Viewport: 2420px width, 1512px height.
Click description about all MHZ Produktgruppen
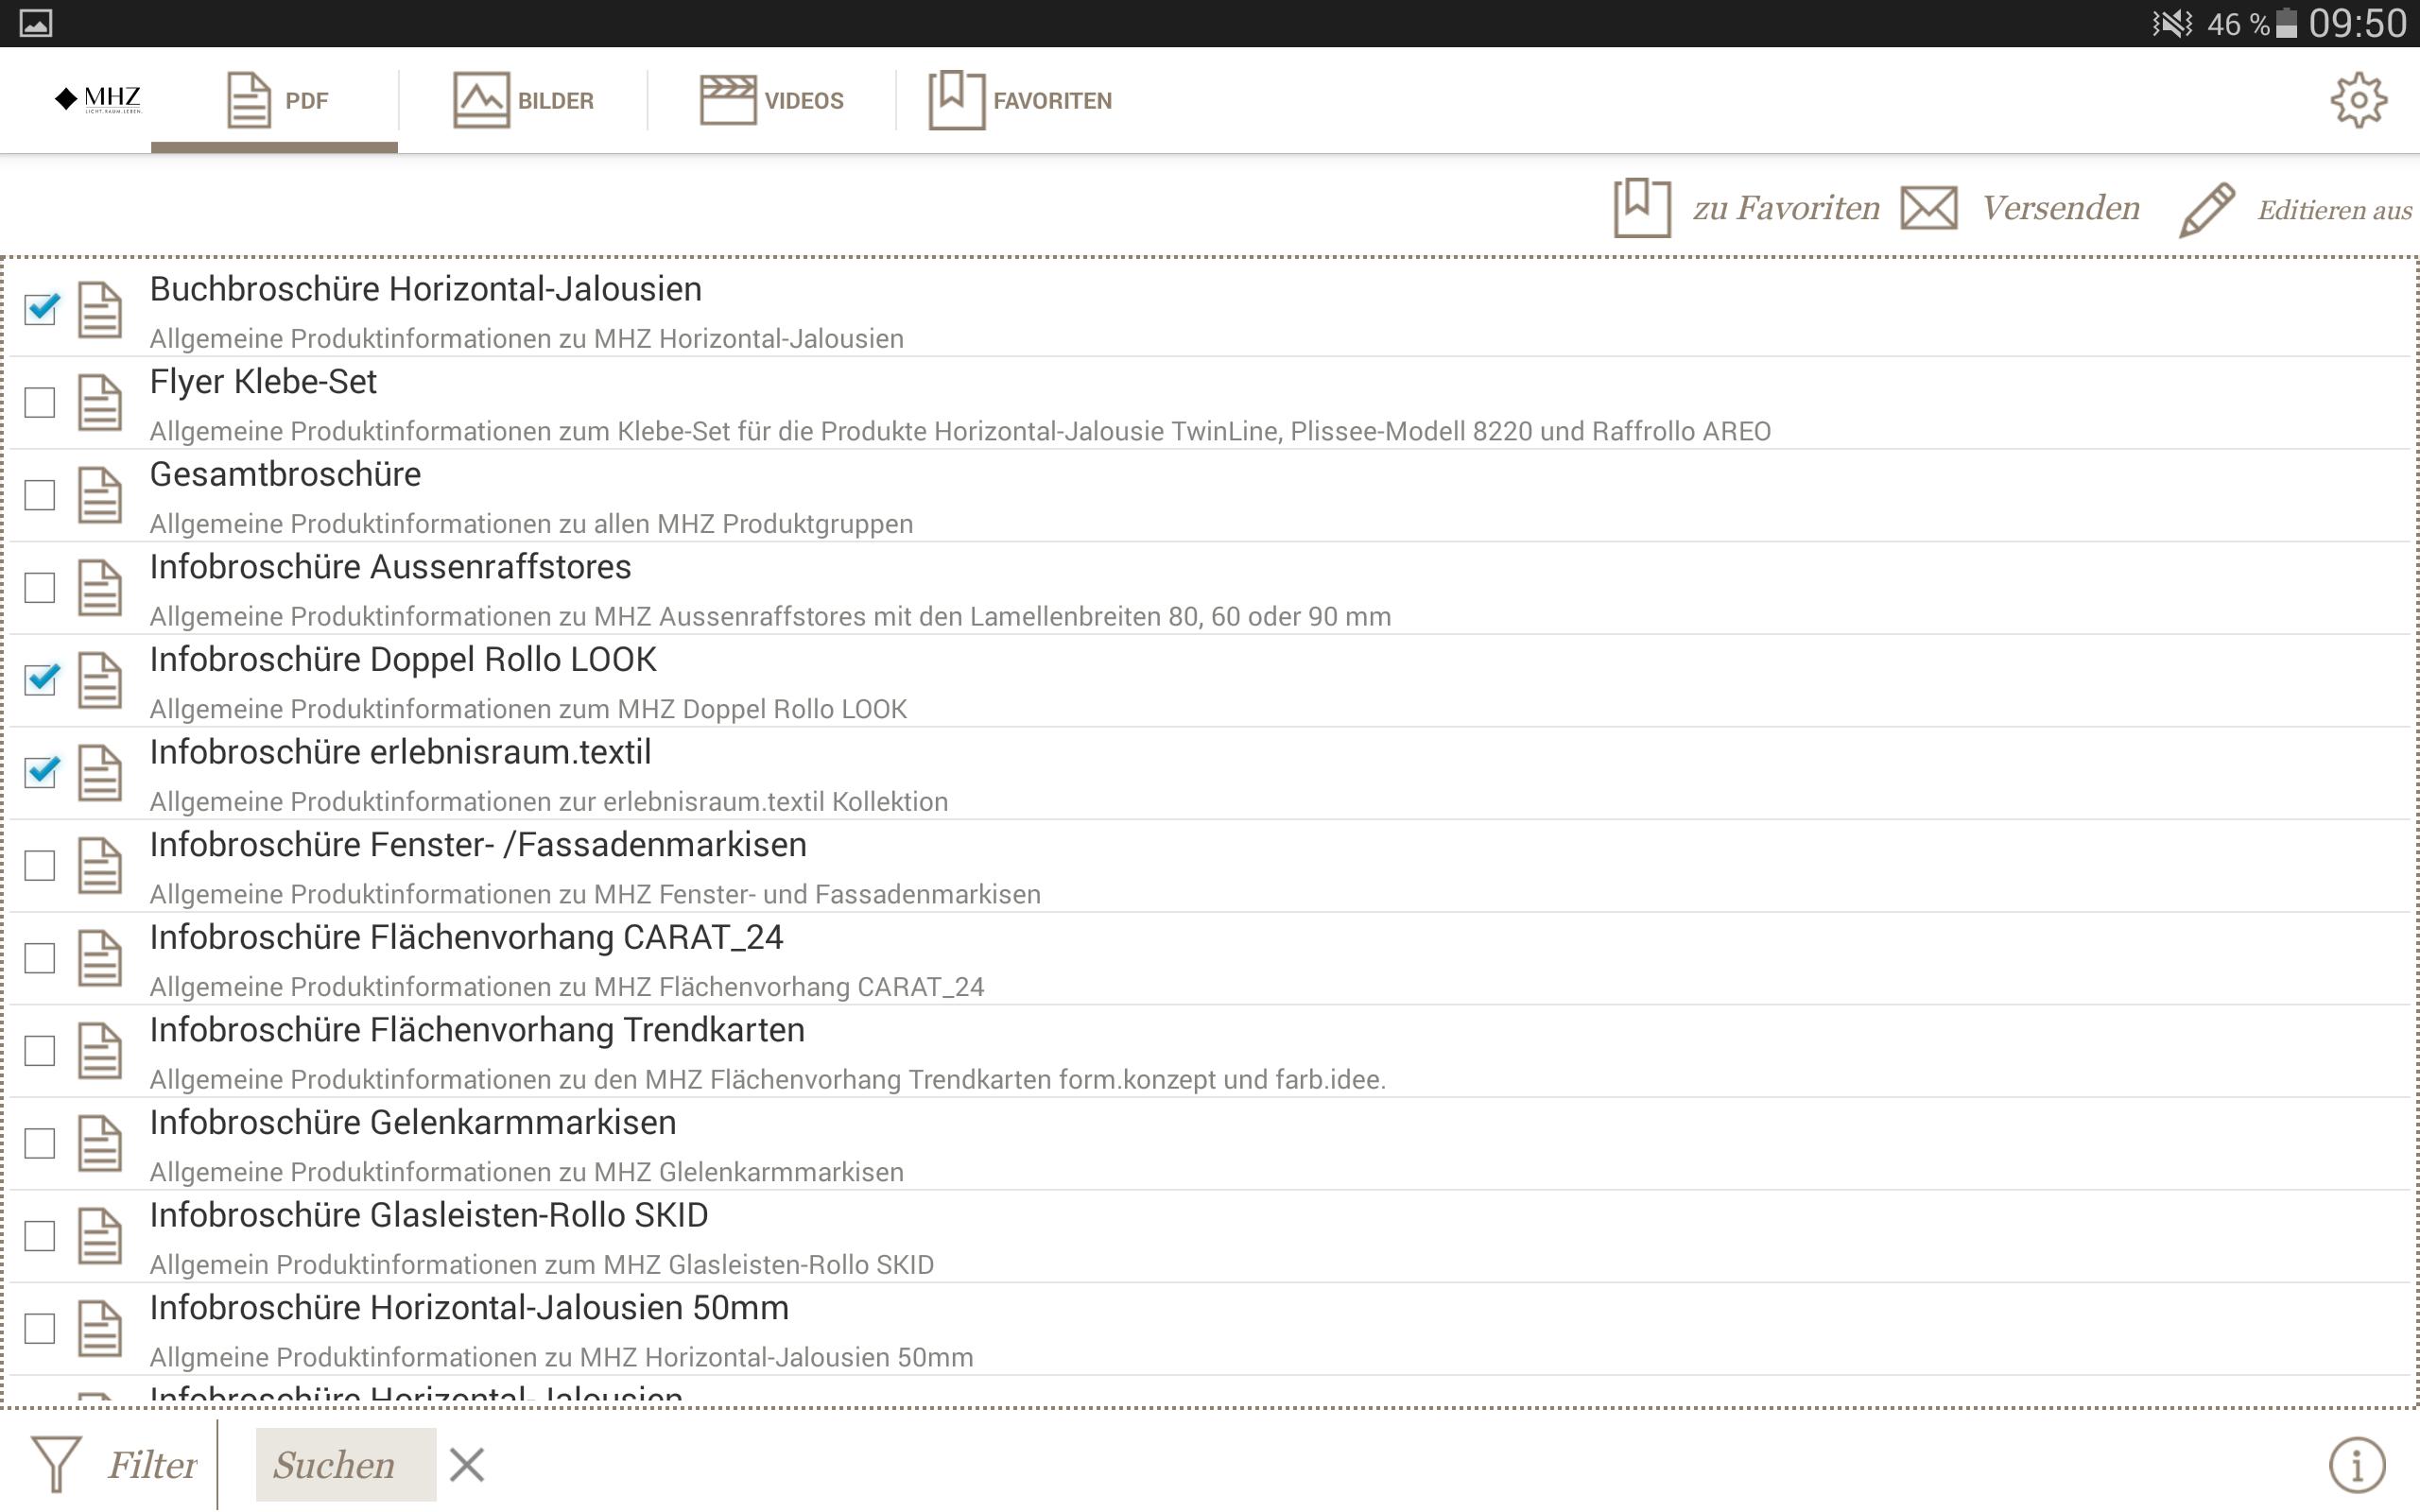point(531,524)
